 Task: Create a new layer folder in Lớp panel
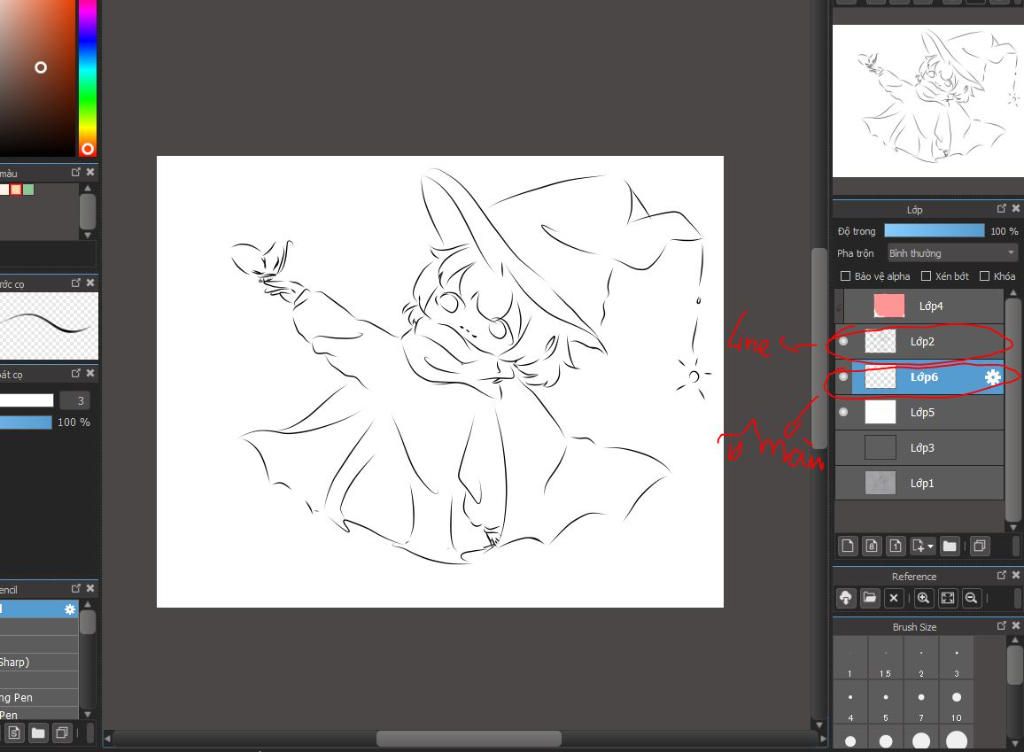click(950, 546)
